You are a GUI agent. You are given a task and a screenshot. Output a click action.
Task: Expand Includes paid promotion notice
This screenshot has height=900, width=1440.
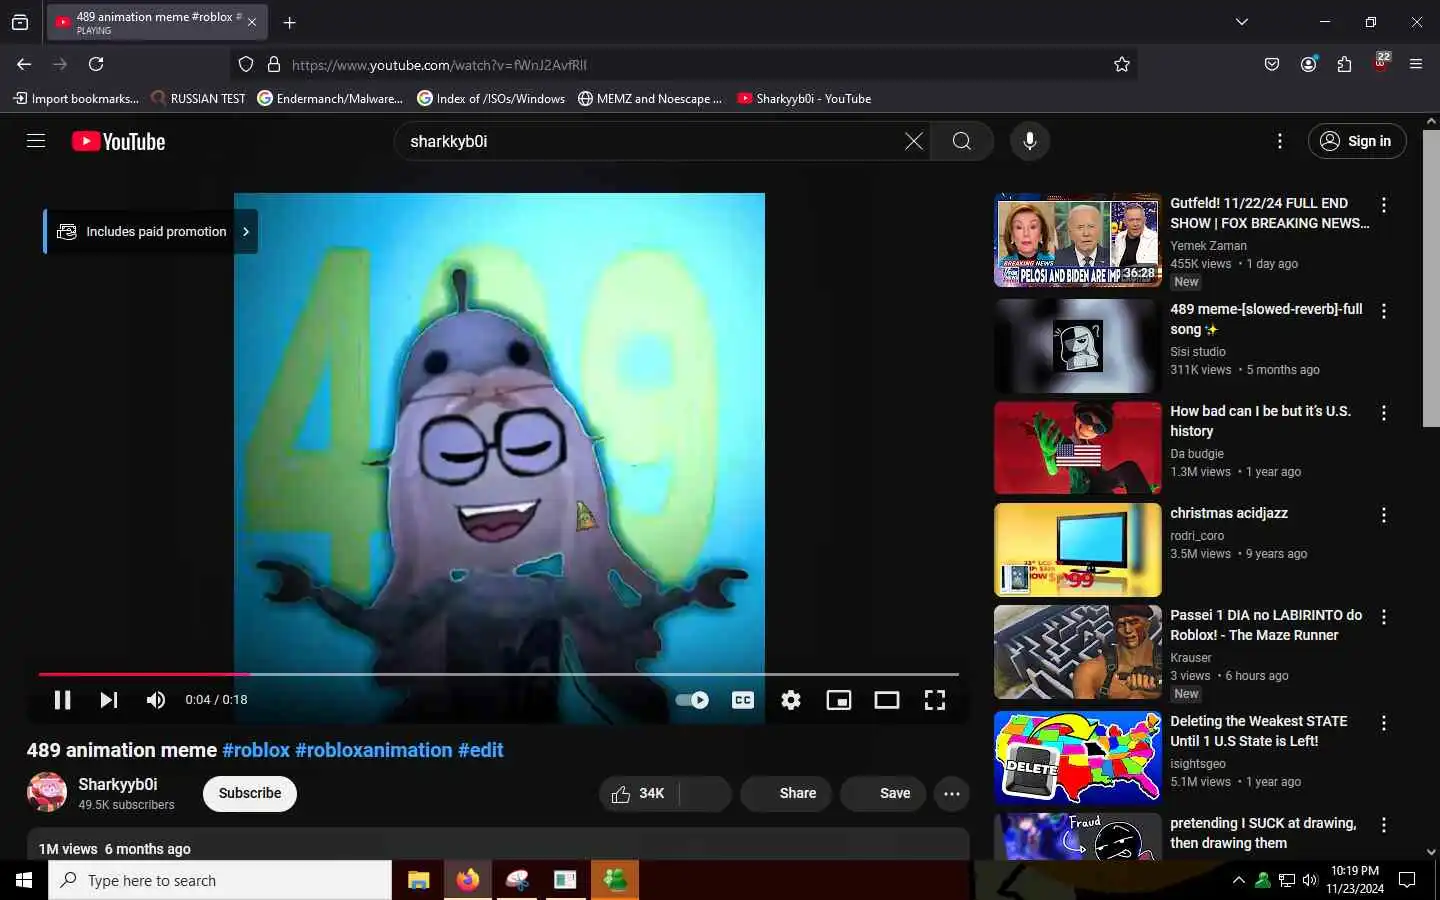click(x=152, y=231)
